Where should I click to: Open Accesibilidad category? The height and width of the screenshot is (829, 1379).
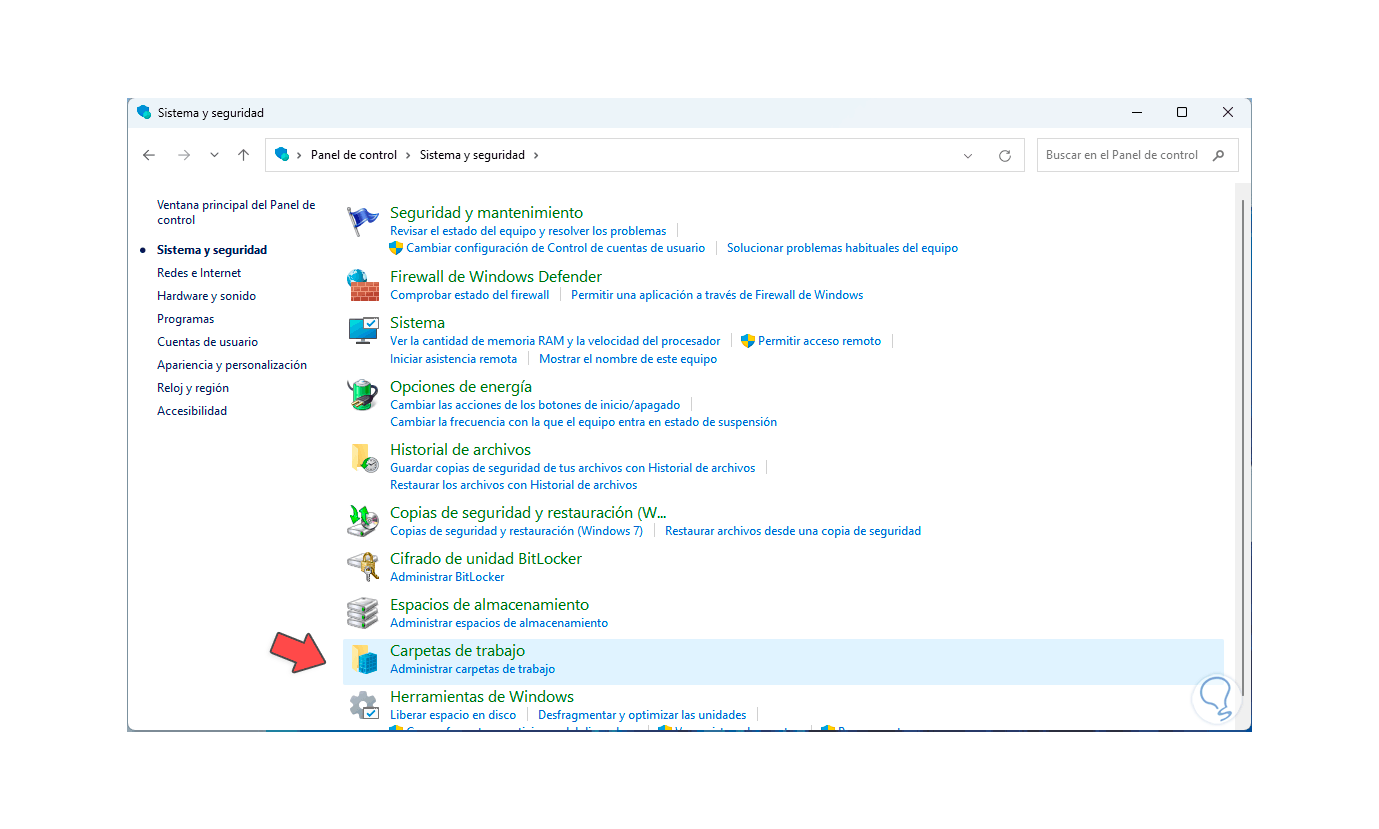[x=192, y=411]
